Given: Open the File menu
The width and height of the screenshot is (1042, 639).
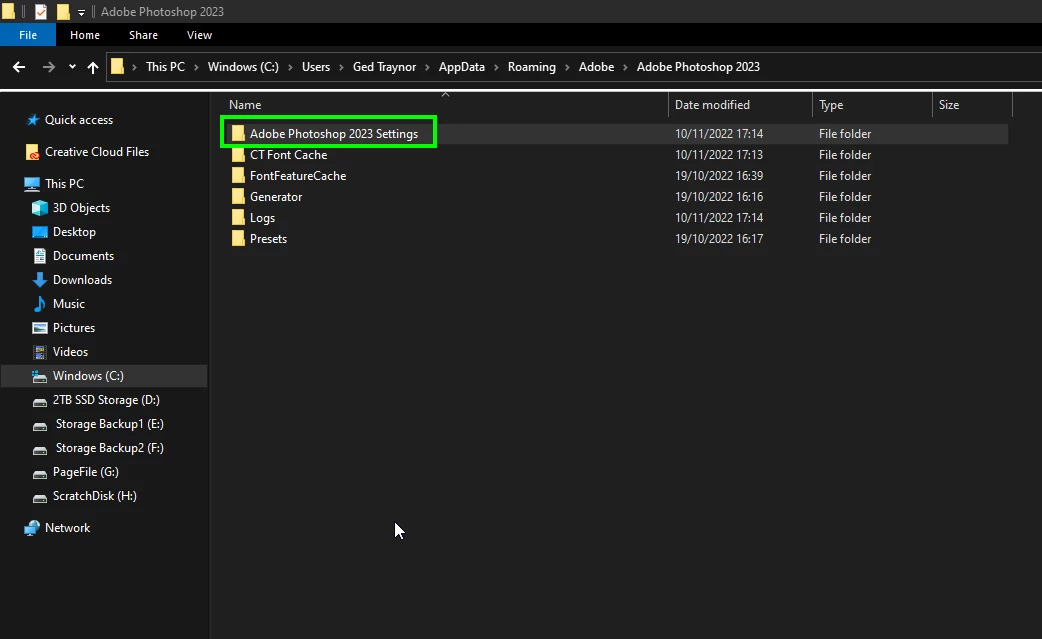Looking at the screenshot, I should (28, 35).
